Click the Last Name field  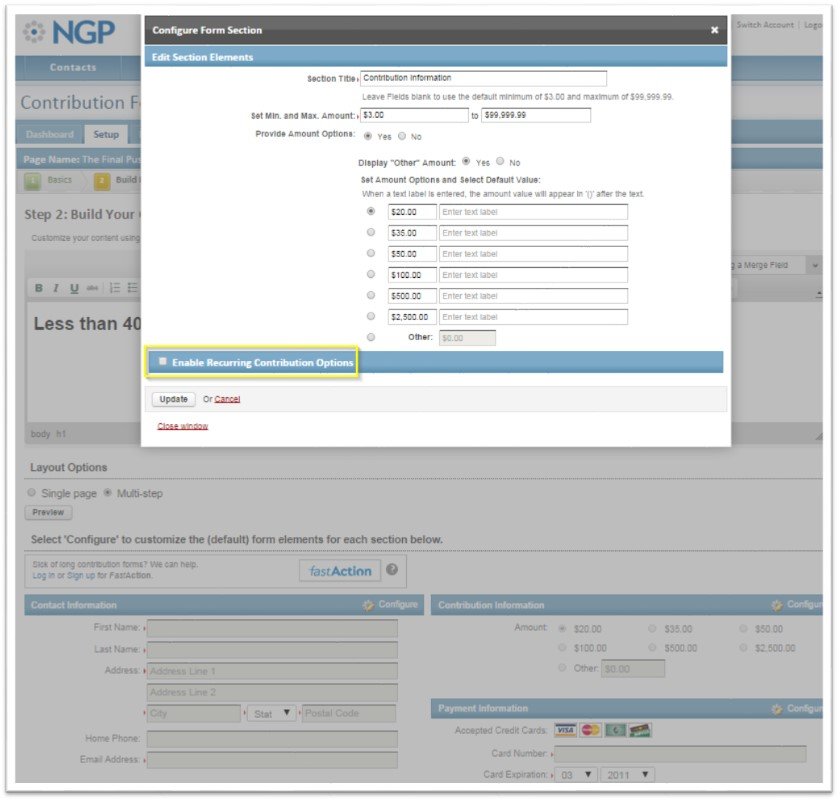click(272, 650)
